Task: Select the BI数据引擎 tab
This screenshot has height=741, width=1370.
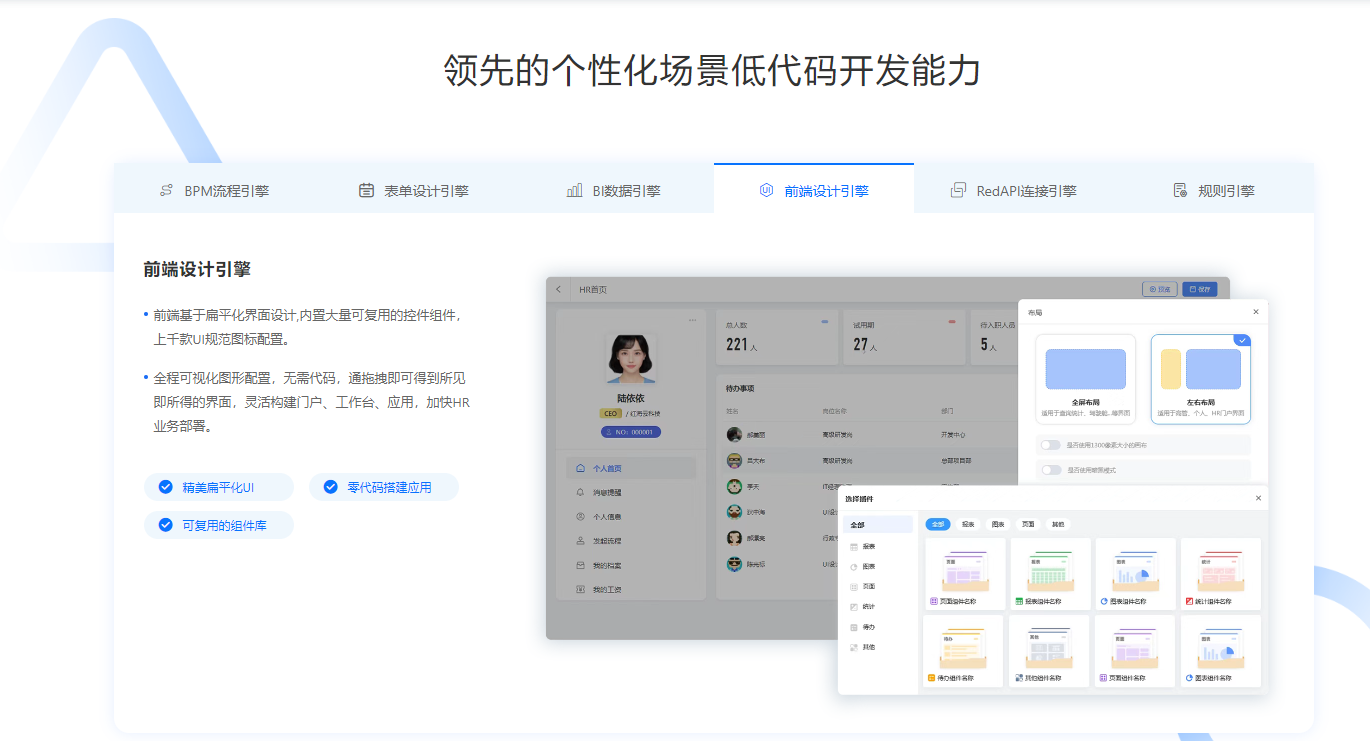Action: 614,190
